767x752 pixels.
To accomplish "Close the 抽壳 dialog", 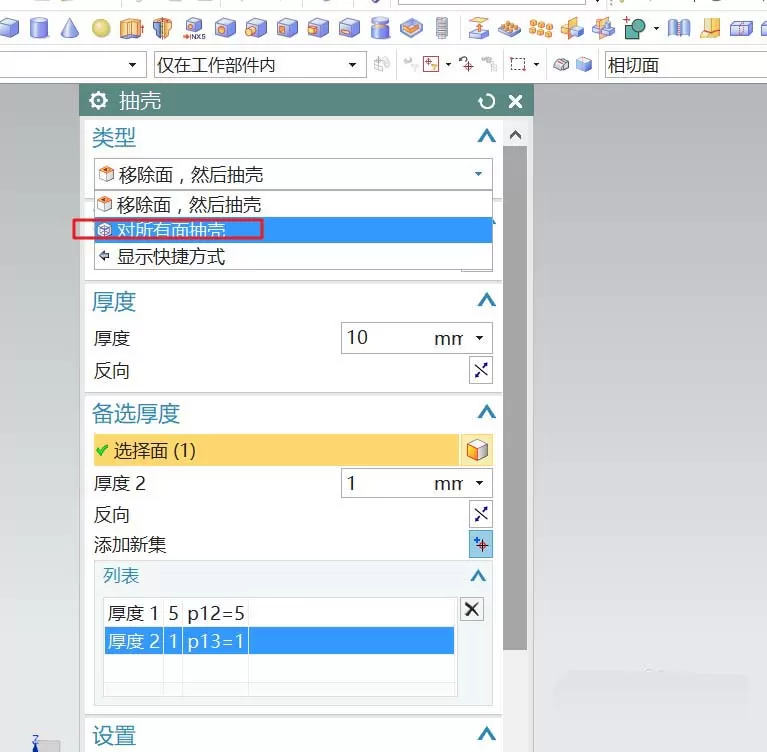I will tap(515, 101).
